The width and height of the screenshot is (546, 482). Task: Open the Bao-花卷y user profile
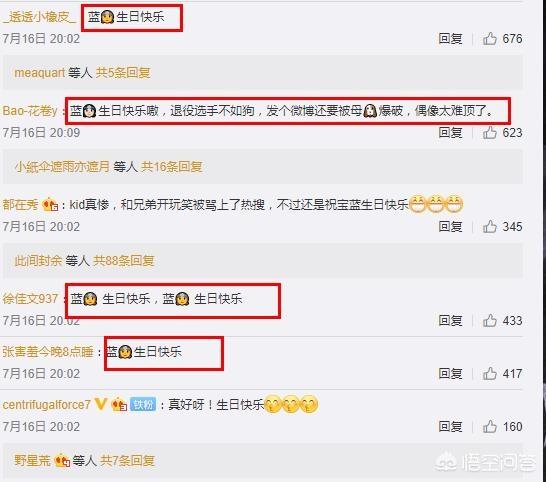[x=30, y=111]
